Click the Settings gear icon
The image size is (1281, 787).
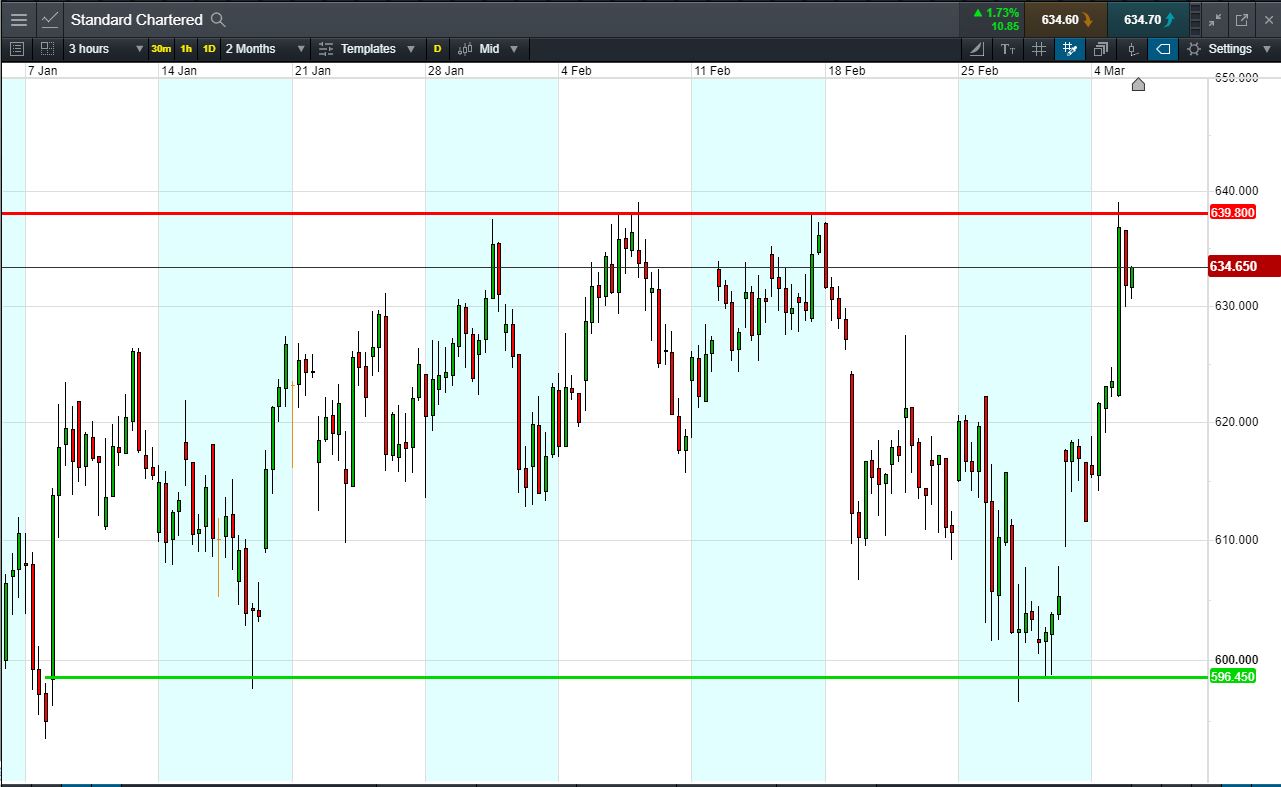pyautogui.click(x=1194, y=48)
